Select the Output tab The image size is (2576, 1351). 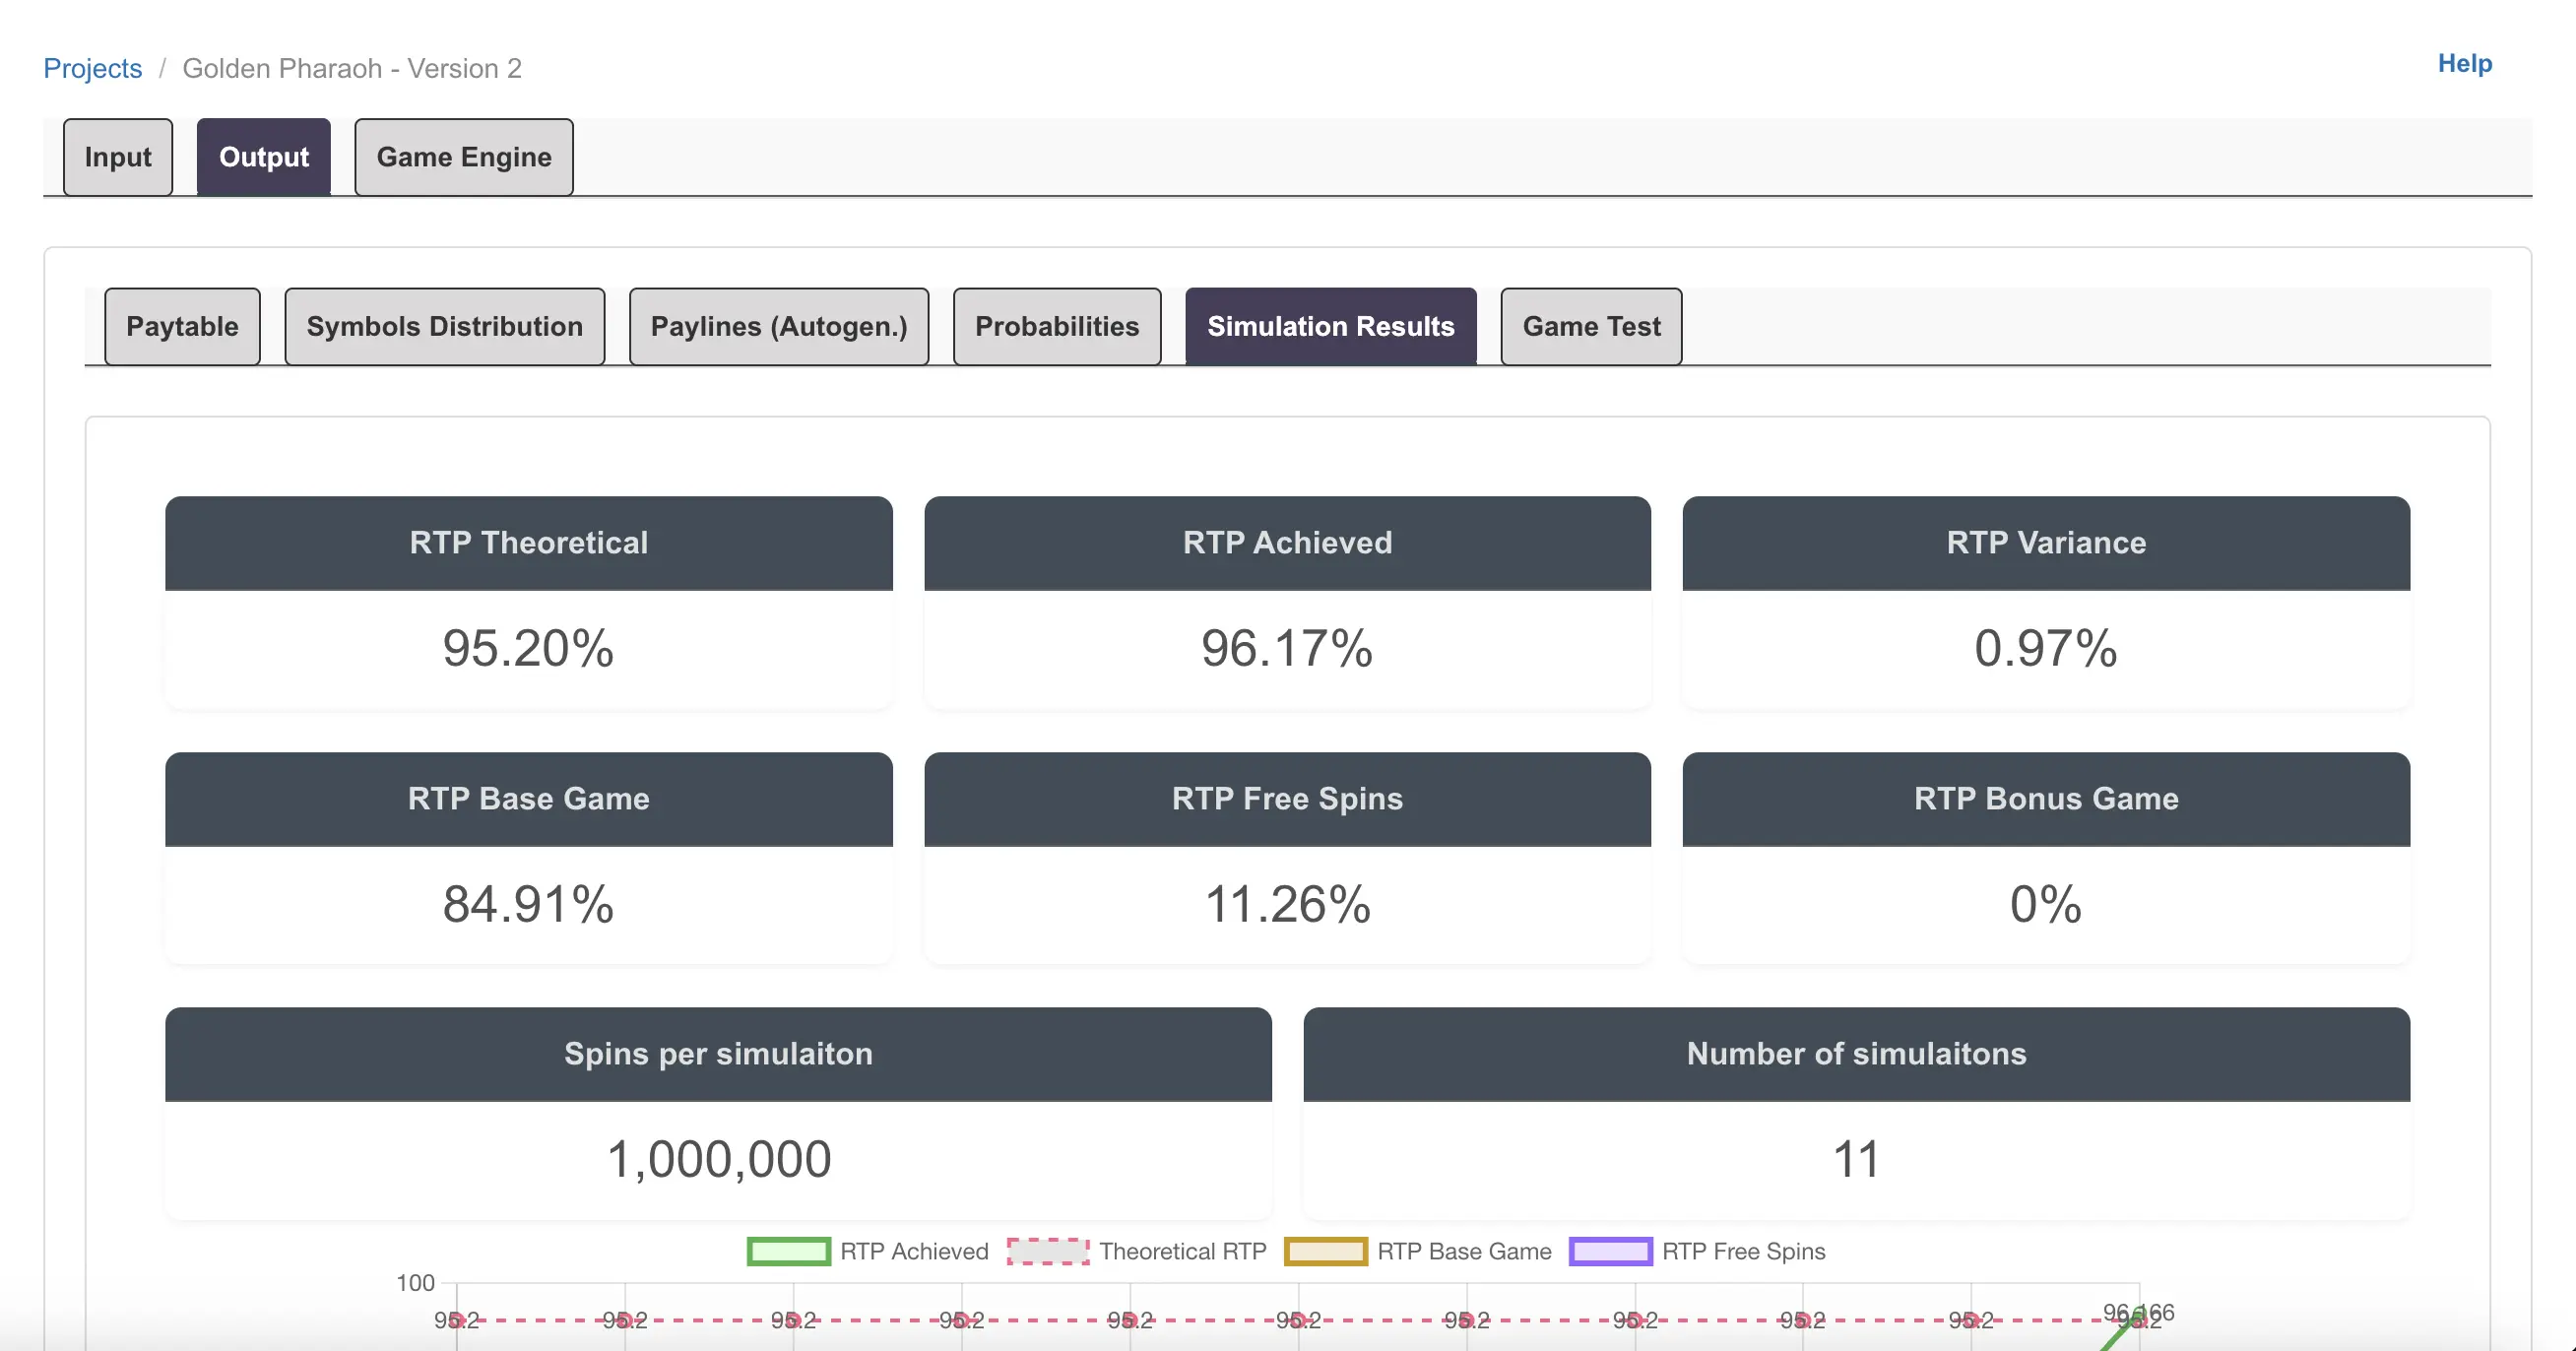[x=264, y=157]
